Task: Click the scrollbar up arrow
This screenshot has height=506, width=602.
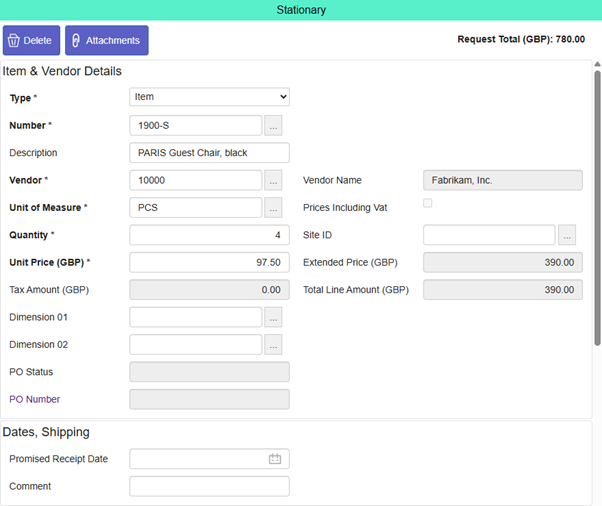Action: click(597, 64)
